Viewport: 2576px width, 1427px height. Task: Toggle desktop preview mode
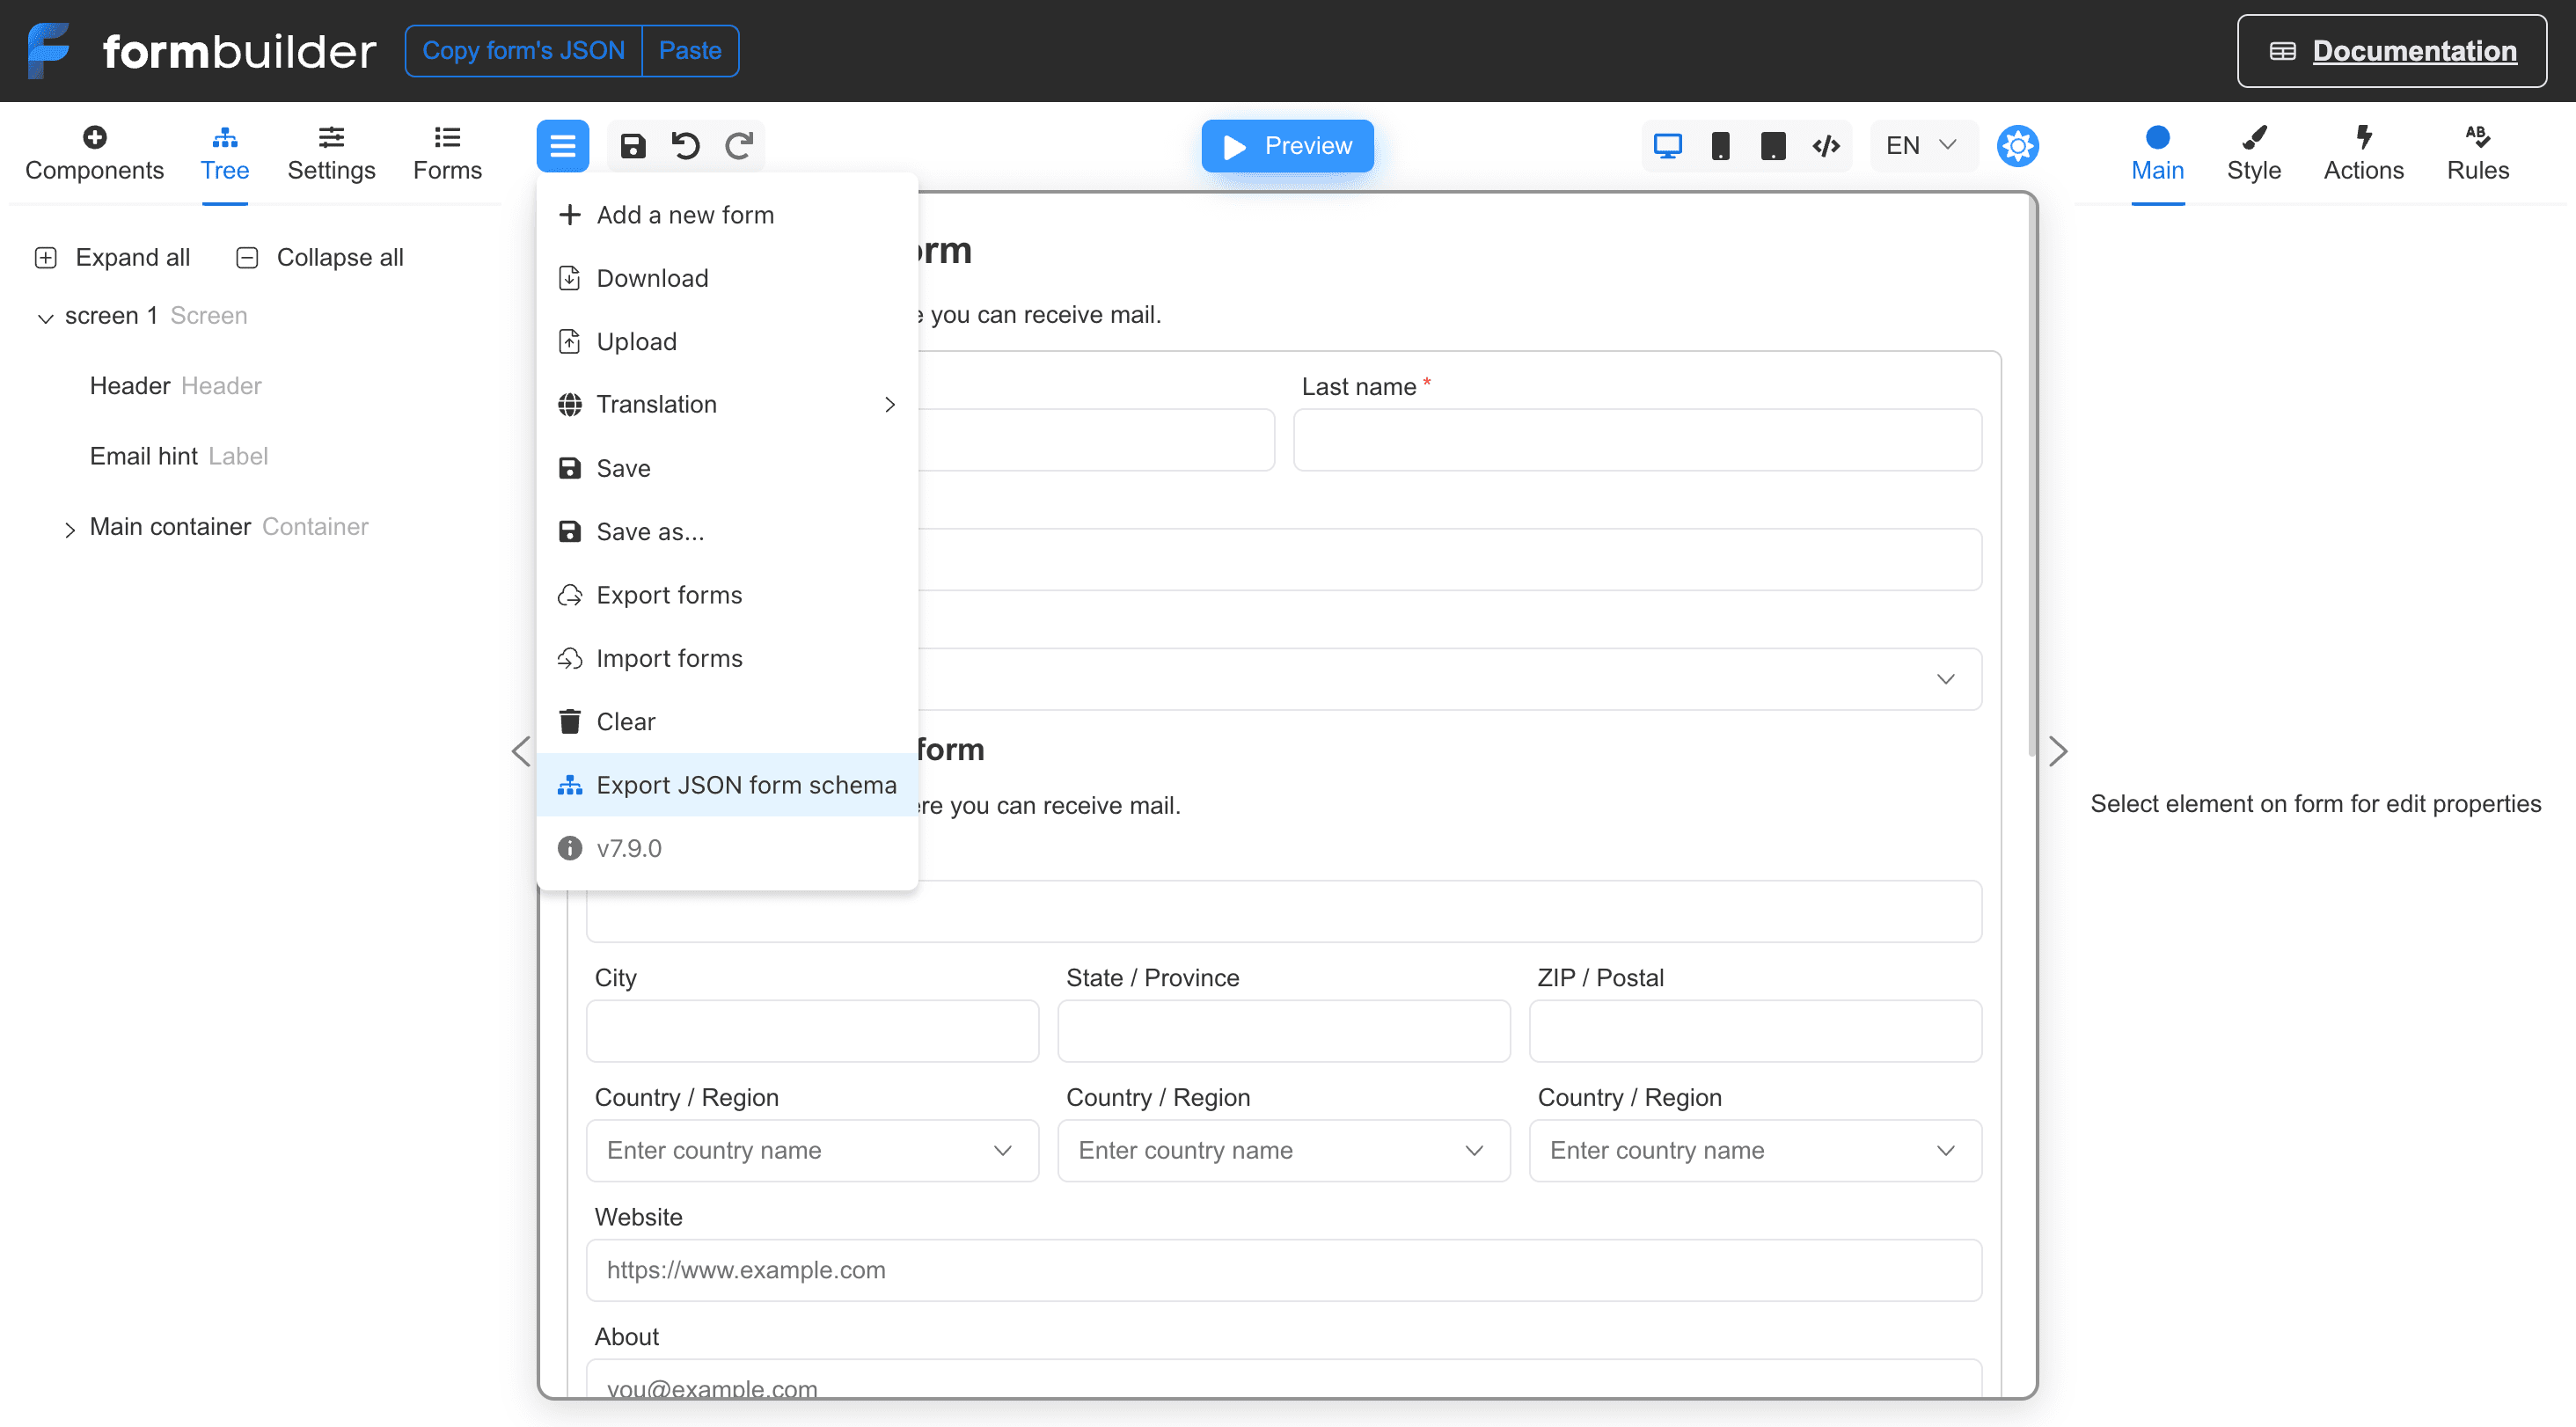tap(1667, 145)
